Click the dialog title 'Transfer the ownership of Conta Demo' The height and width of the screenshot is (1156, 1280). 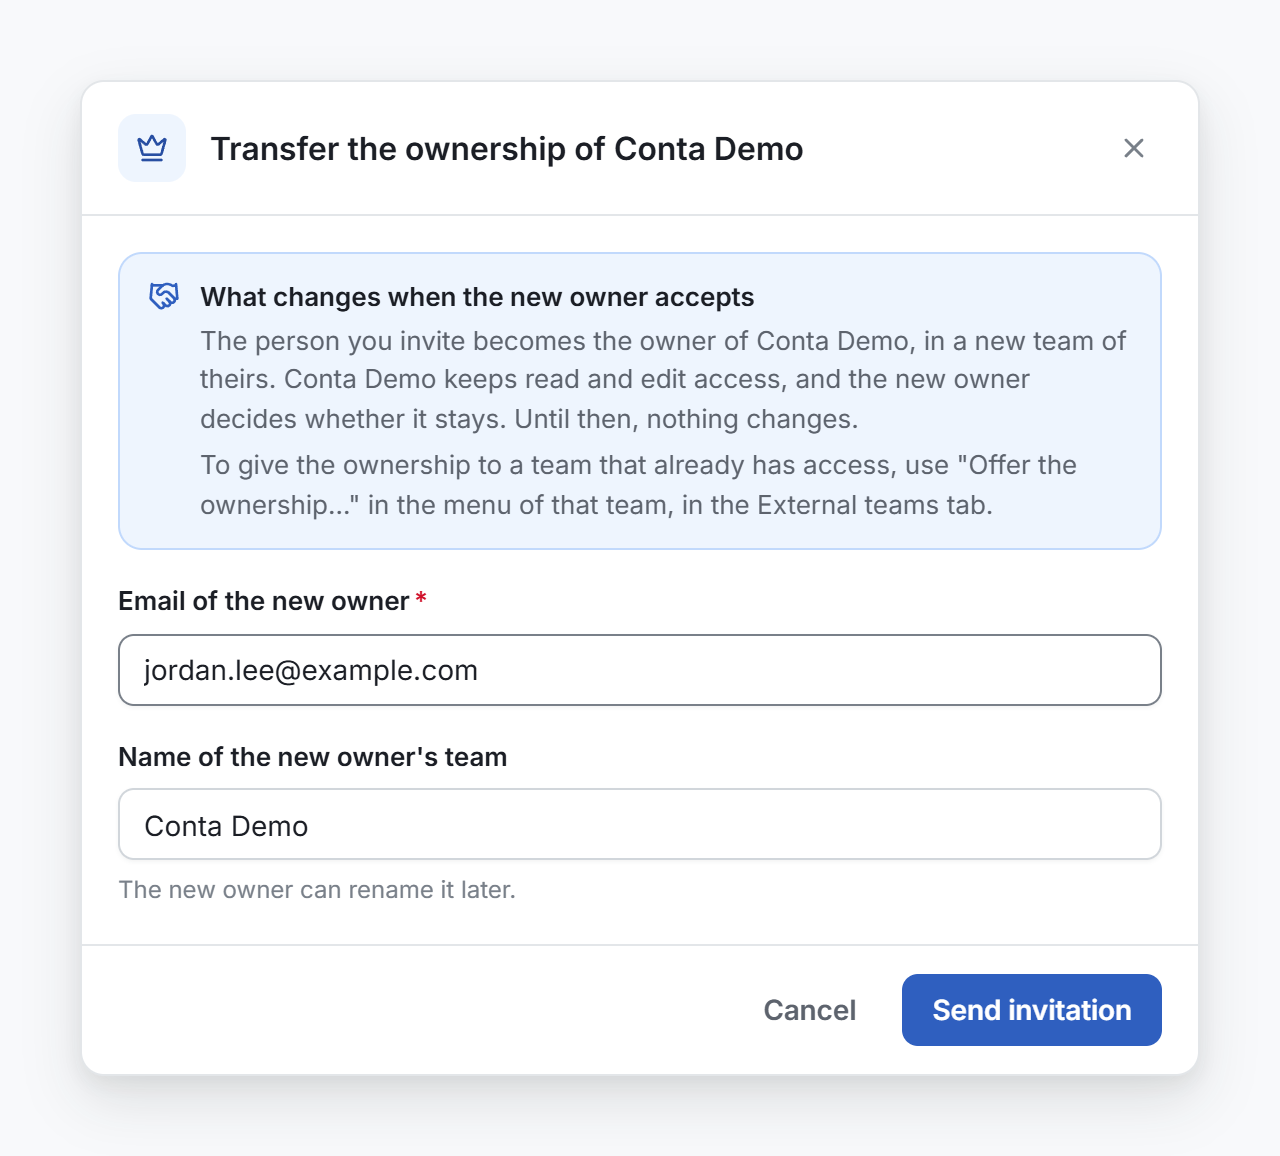507,149
